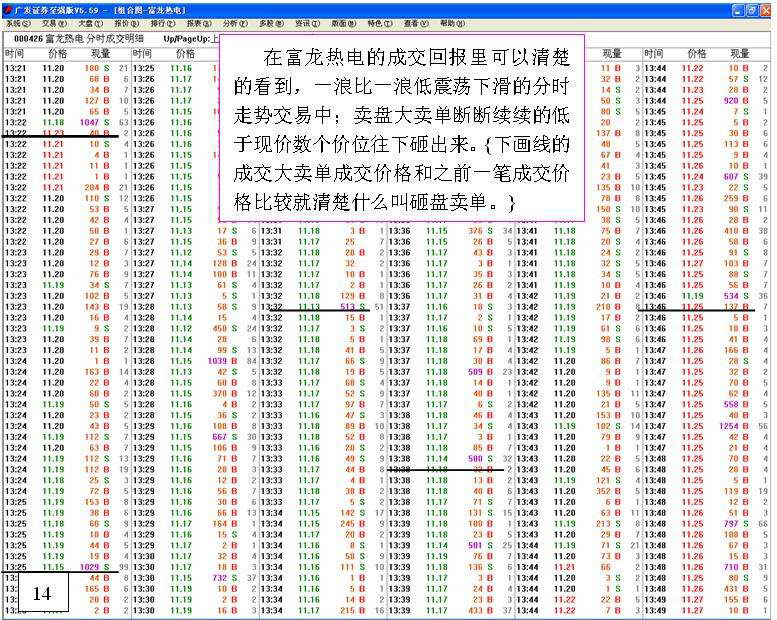Open the 大盘 menu
The image size is (777, 620).
[x=91, y=23]
